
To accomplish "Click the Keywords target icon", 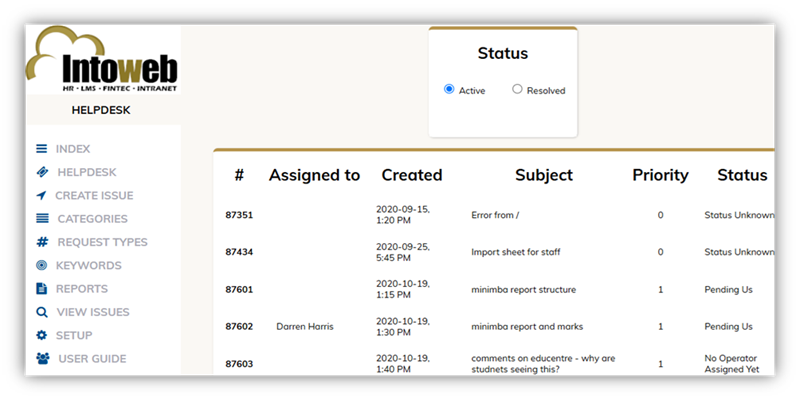I will coord(41,265).
